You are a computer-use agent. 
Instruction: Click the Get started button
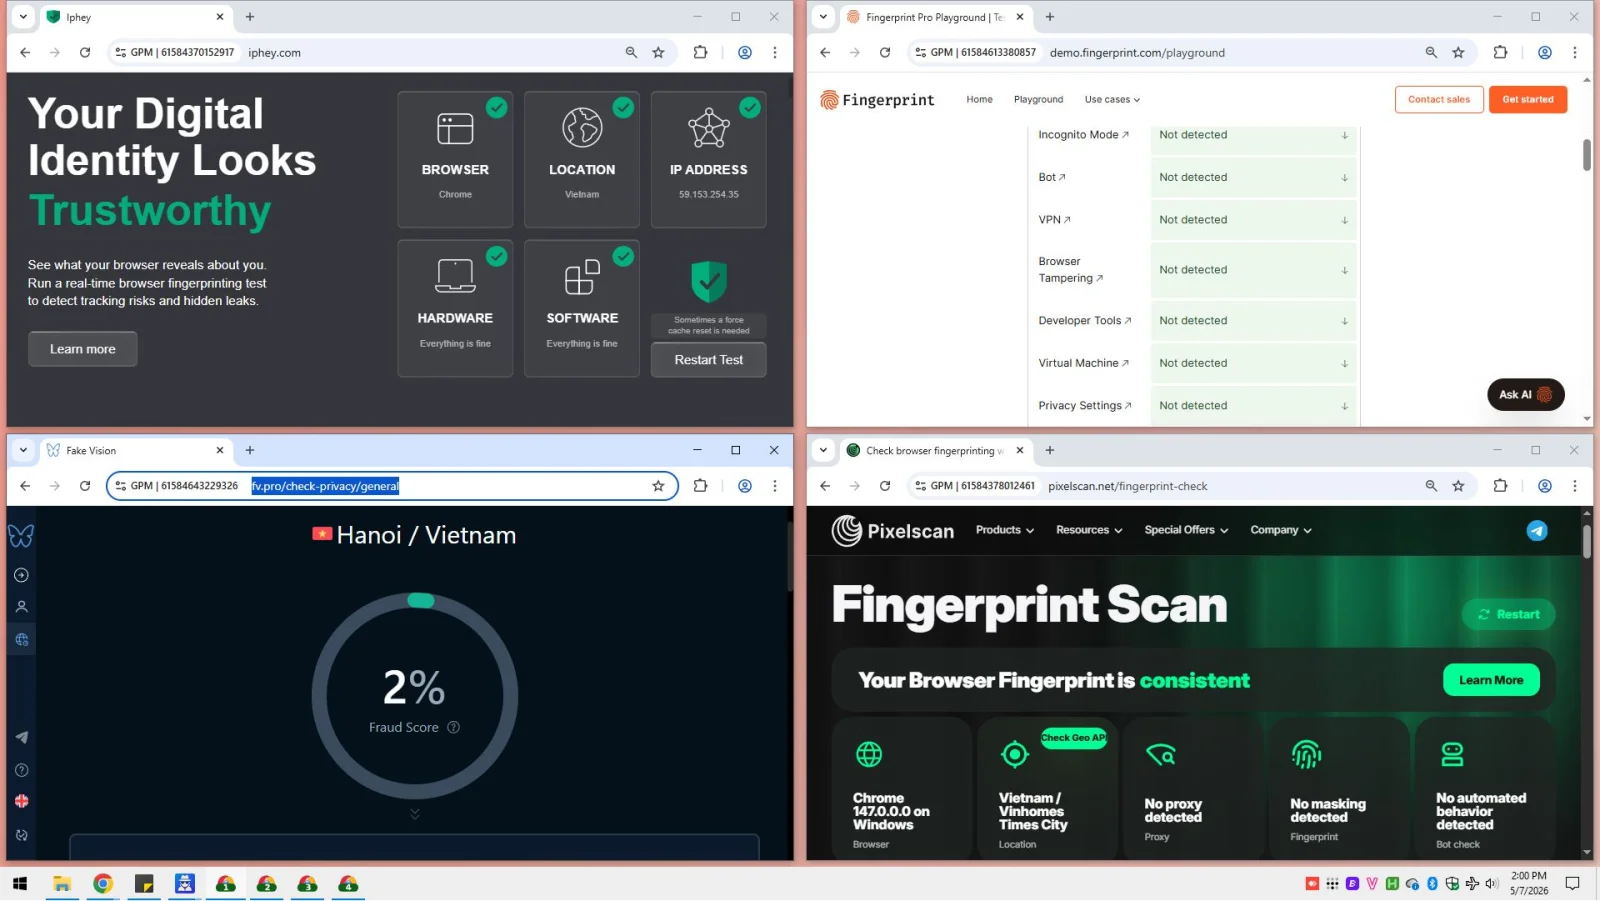coord(1527,100)
